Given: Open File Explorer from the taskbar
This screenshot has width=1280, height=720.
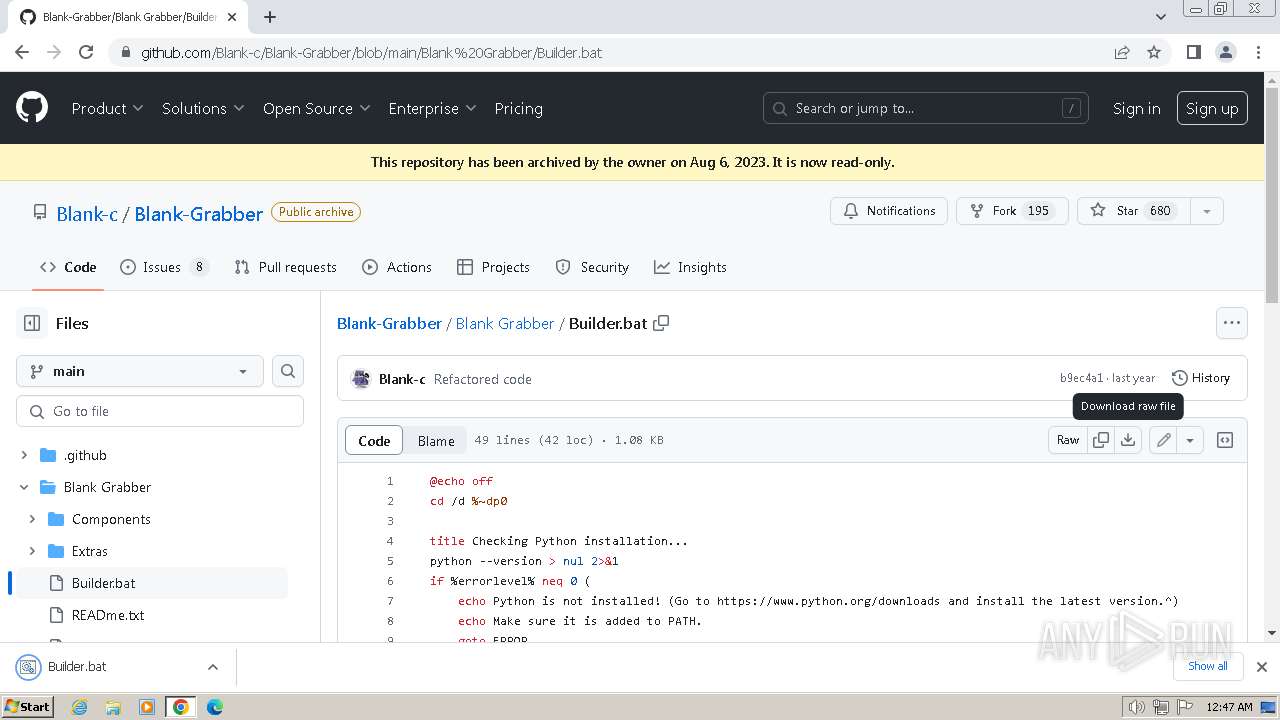Looking at the screenshot, I should pos(113,707).
